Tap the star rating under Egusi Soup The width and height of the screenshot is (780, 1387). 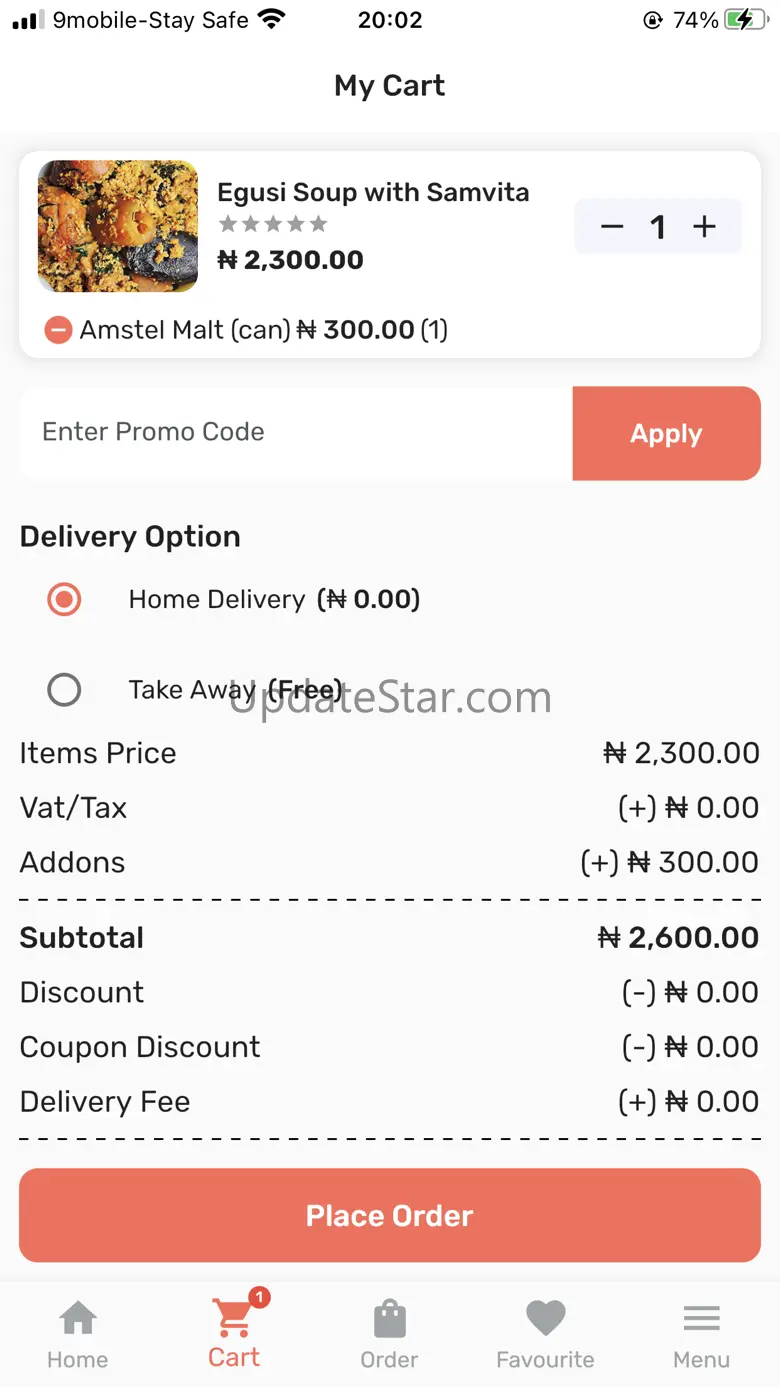pos(273,224)
